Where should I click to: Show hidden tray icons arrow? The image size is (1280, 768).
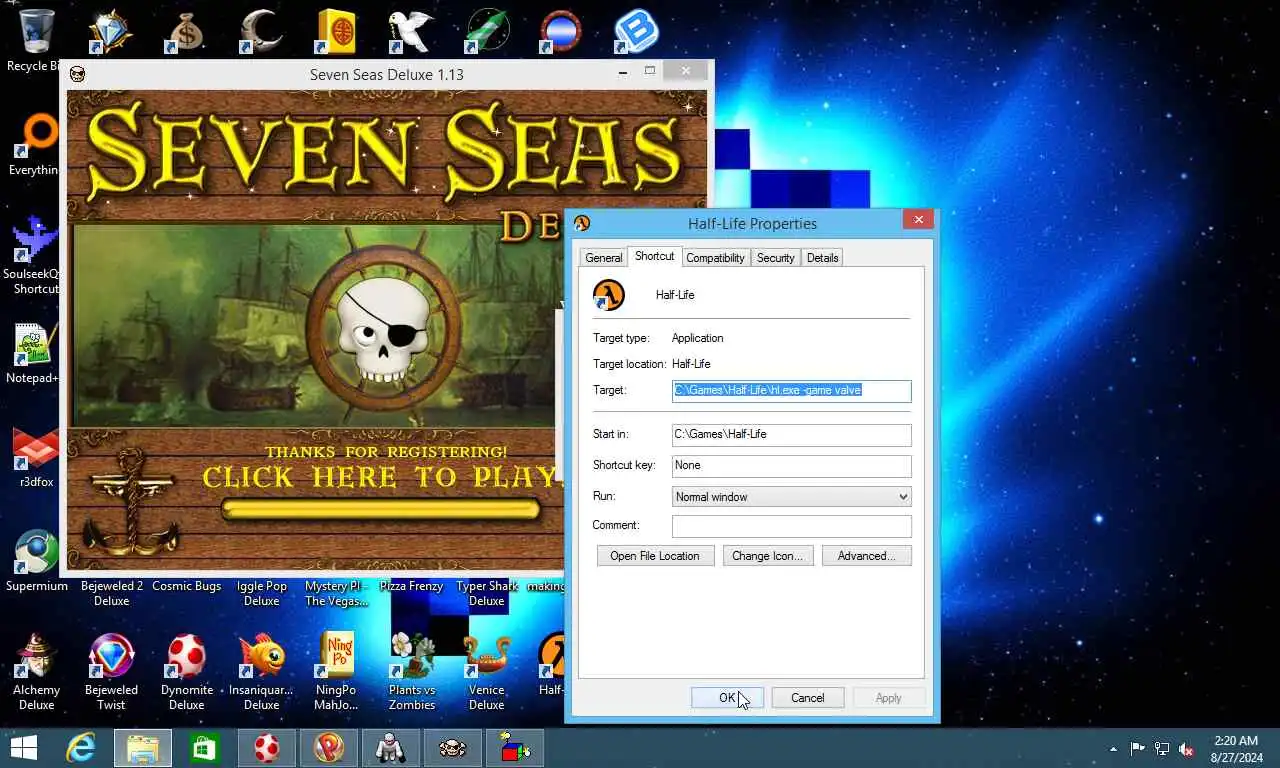click(1113, 749)
